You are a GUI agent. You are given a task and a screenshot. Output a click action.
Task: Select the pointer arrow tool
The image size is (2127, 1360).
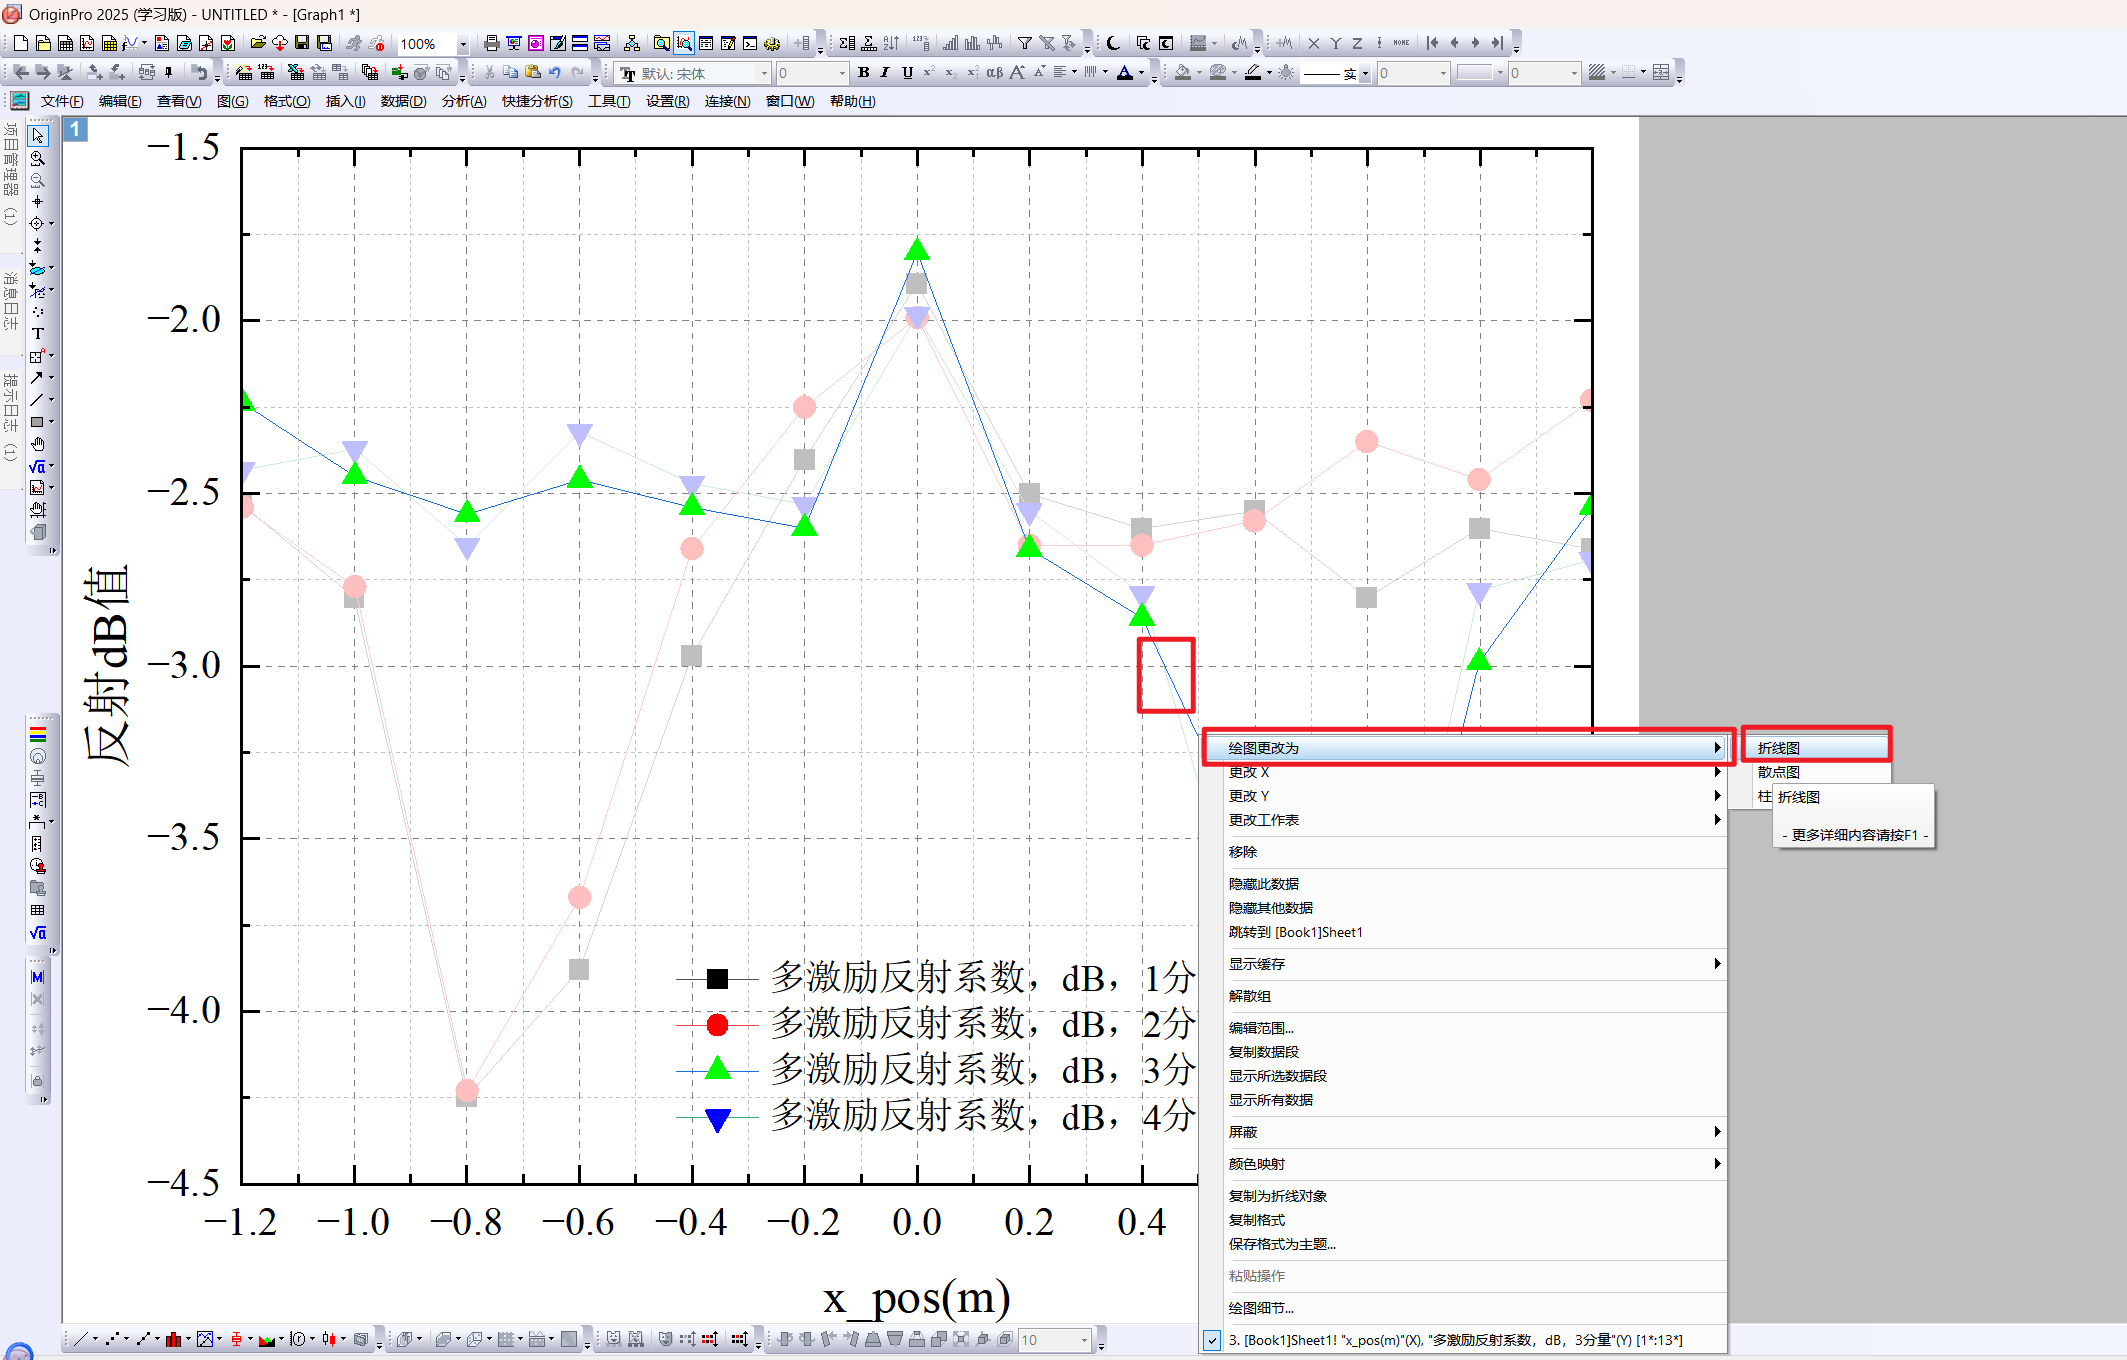coord(37,136)
